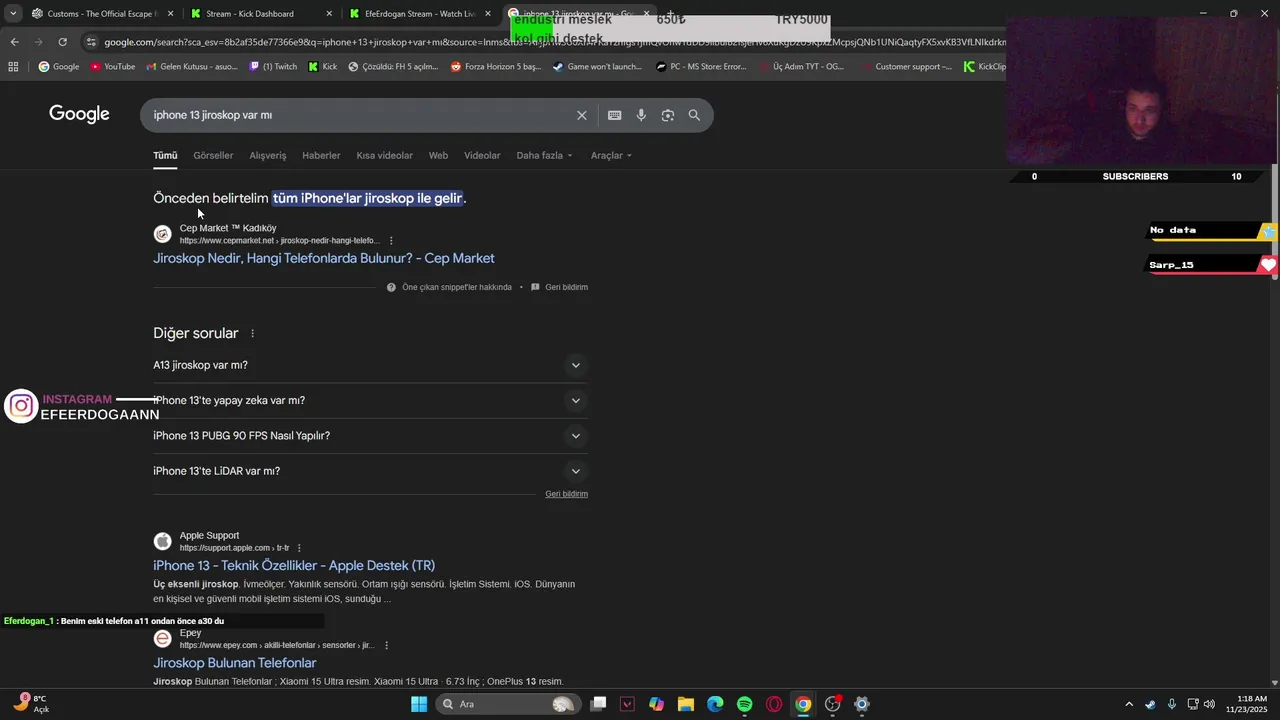The image size is (1280, 720).
Task: Switch to the Haberler tab
Action: 321,156
